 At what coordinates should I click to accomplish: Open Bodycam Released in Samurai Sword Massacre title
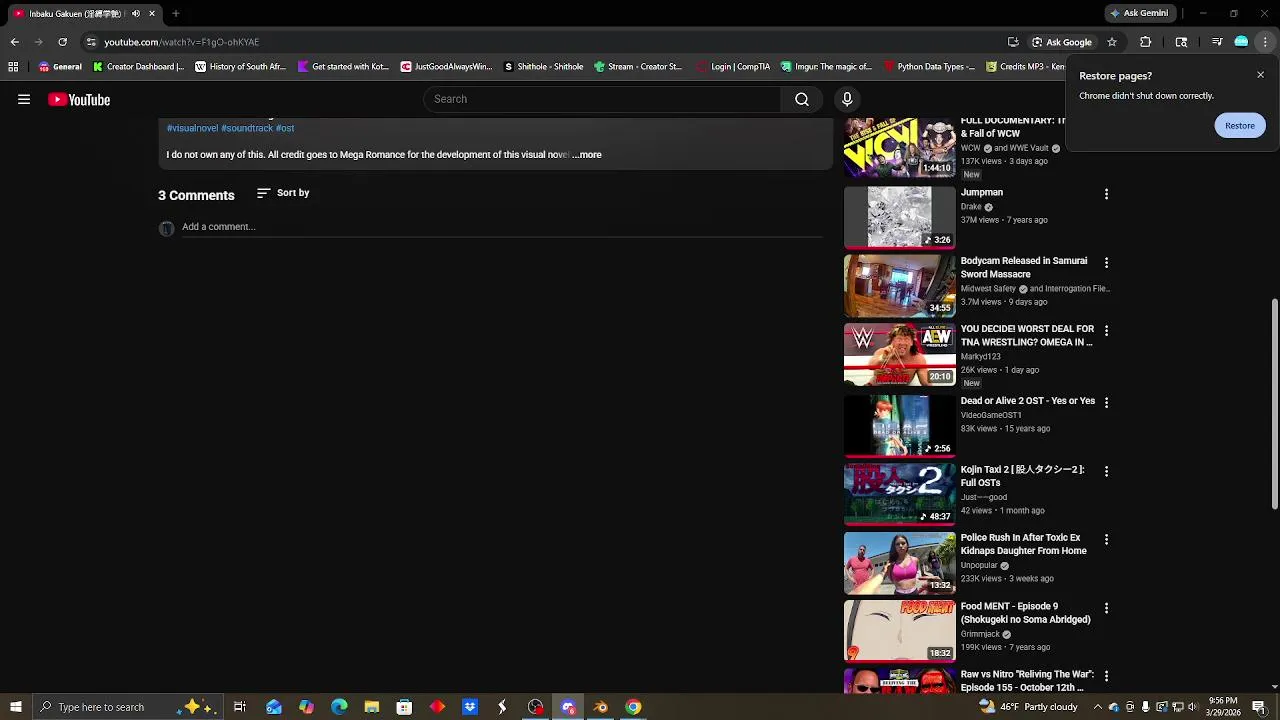pyautogui.click(x=1024, y=267)
